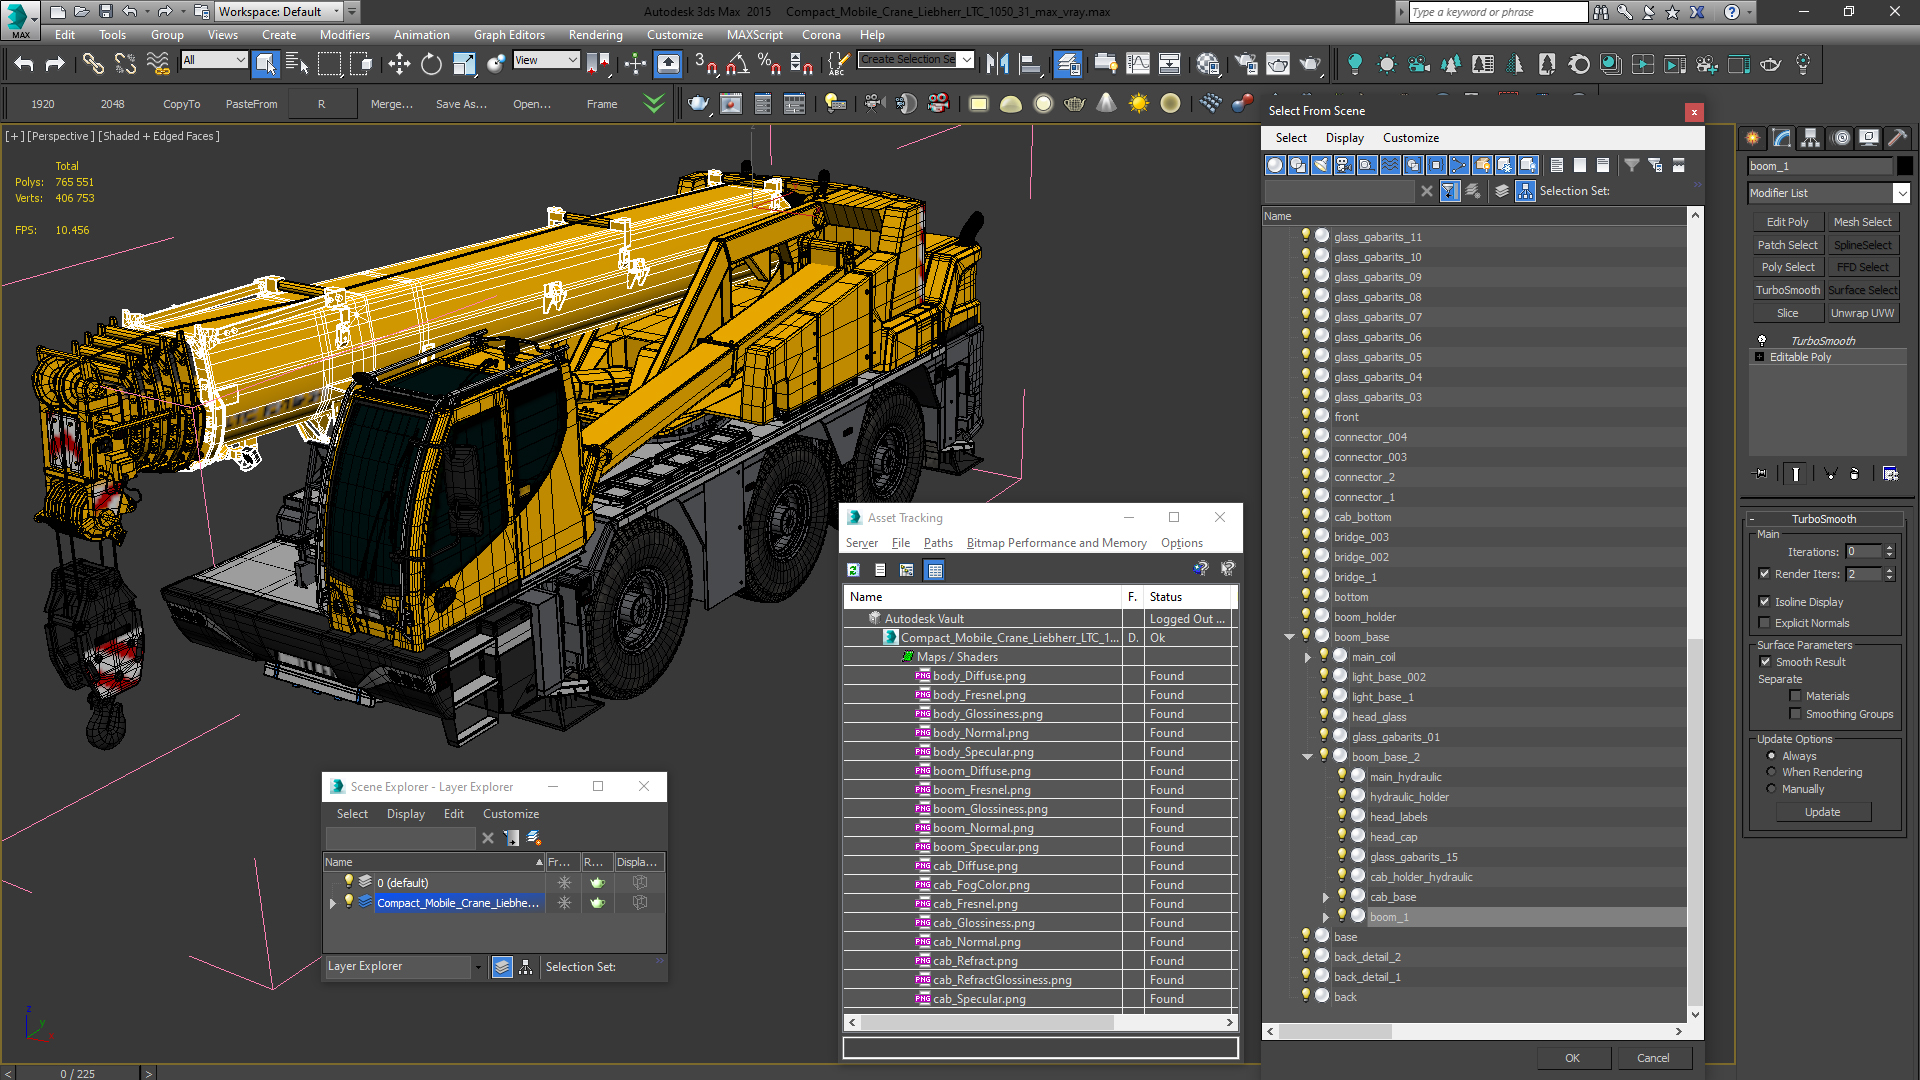Activate the Select and Scale tool
This screenshot has height=1080, width=1920.
pos(463,64)
